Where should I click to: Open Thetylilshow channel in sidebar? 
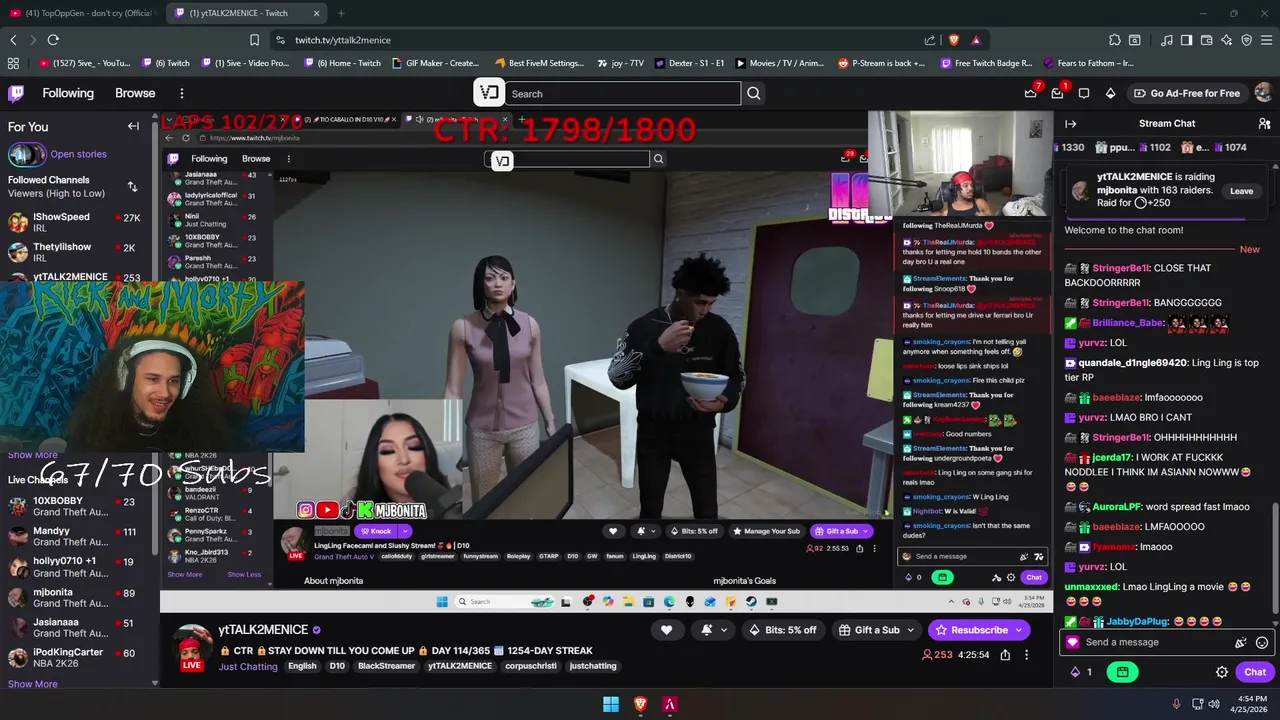(76, 252)
